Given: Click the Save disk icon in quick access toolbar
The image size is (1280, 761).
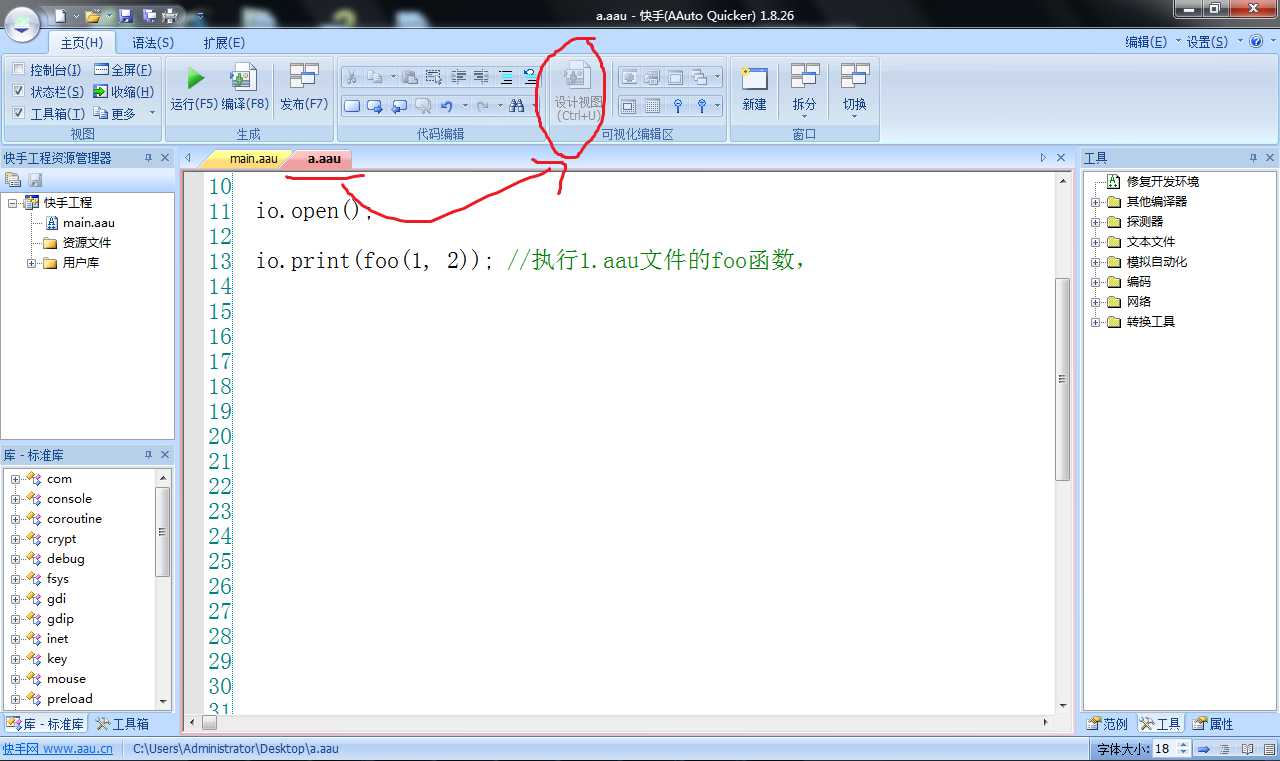Looking at the screenshot, I should click(x=125, y=16).
